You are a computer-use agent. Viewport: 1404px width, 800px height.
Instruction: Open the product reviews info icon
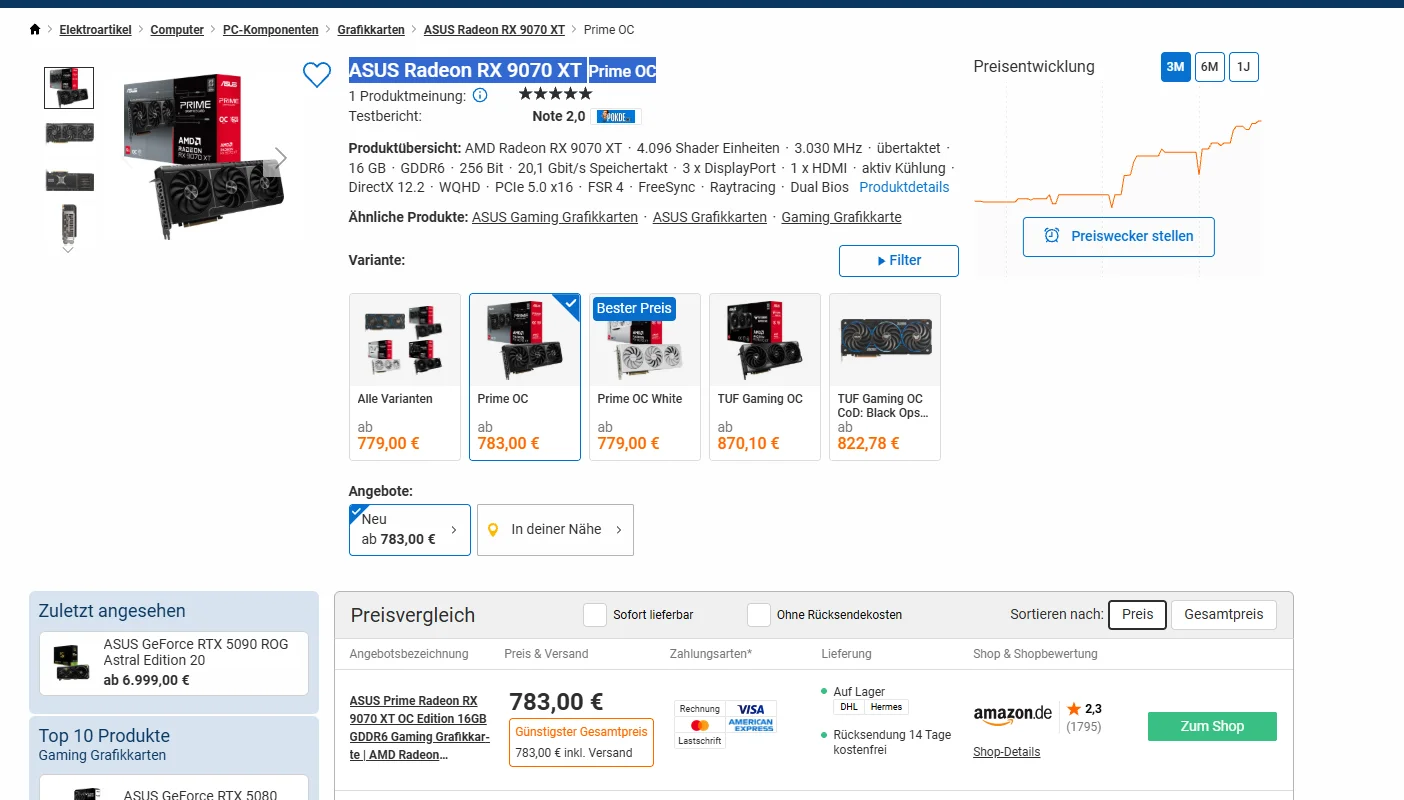(x=480, y=96)
